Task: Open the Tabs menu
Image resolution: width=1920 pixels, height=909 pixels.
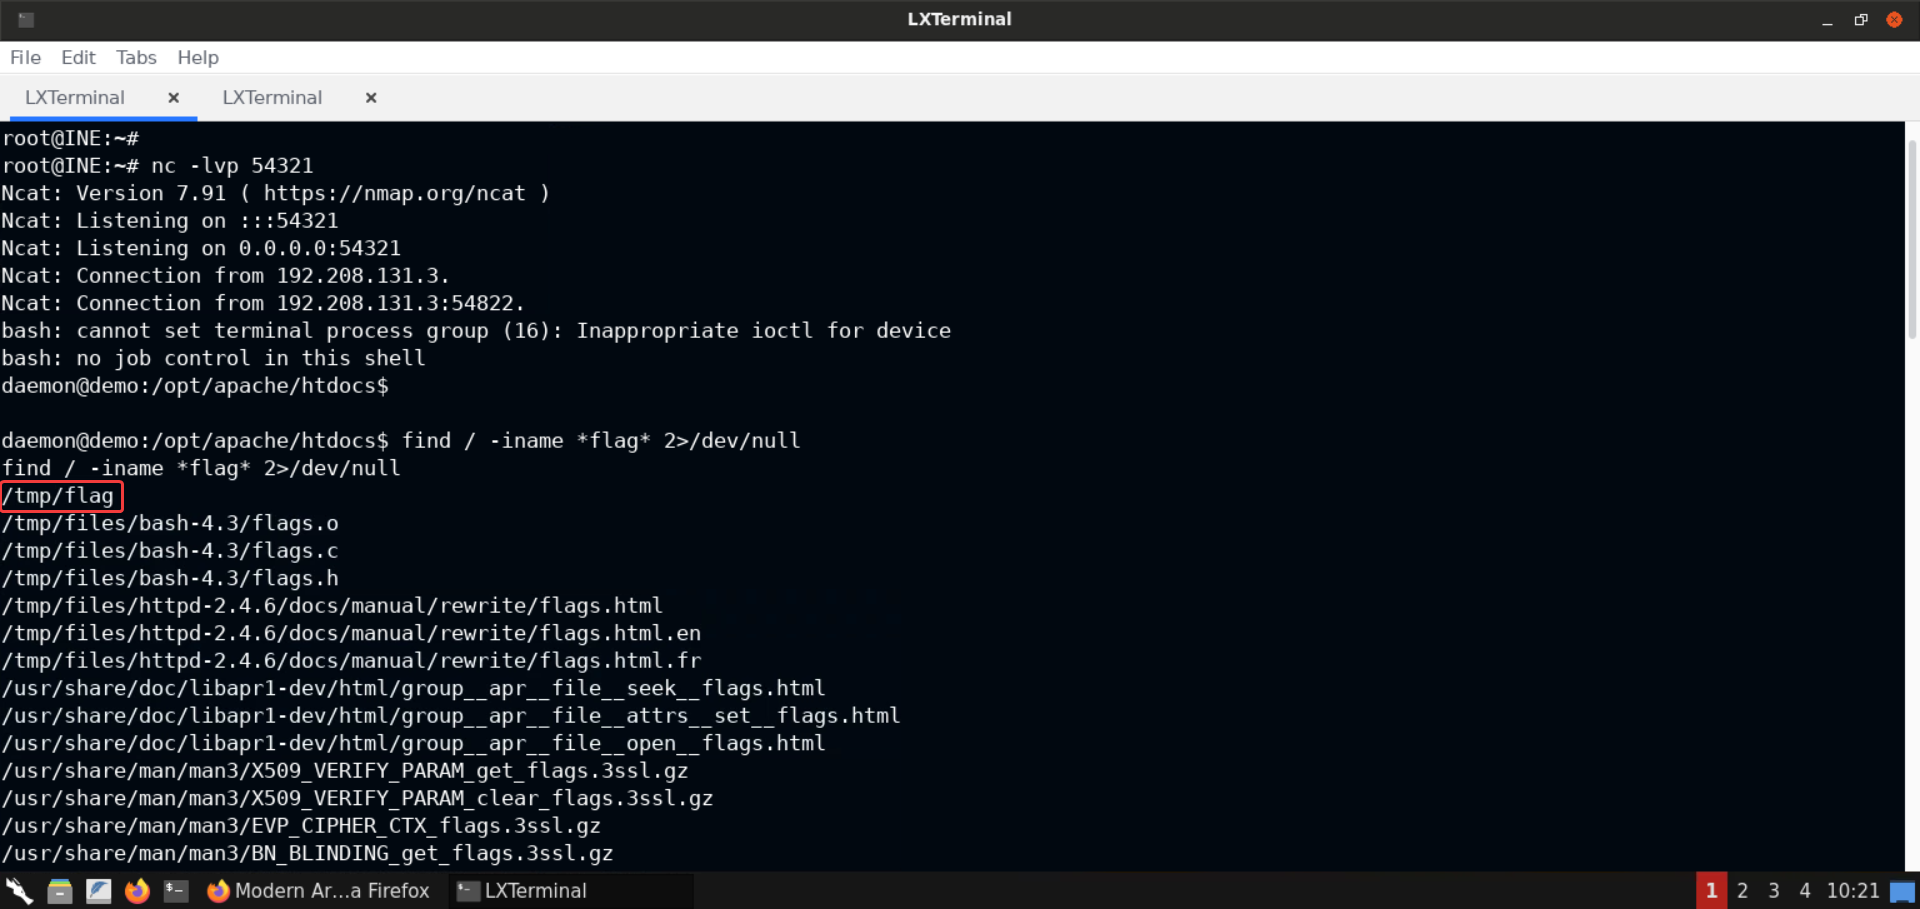Action: 136,57
